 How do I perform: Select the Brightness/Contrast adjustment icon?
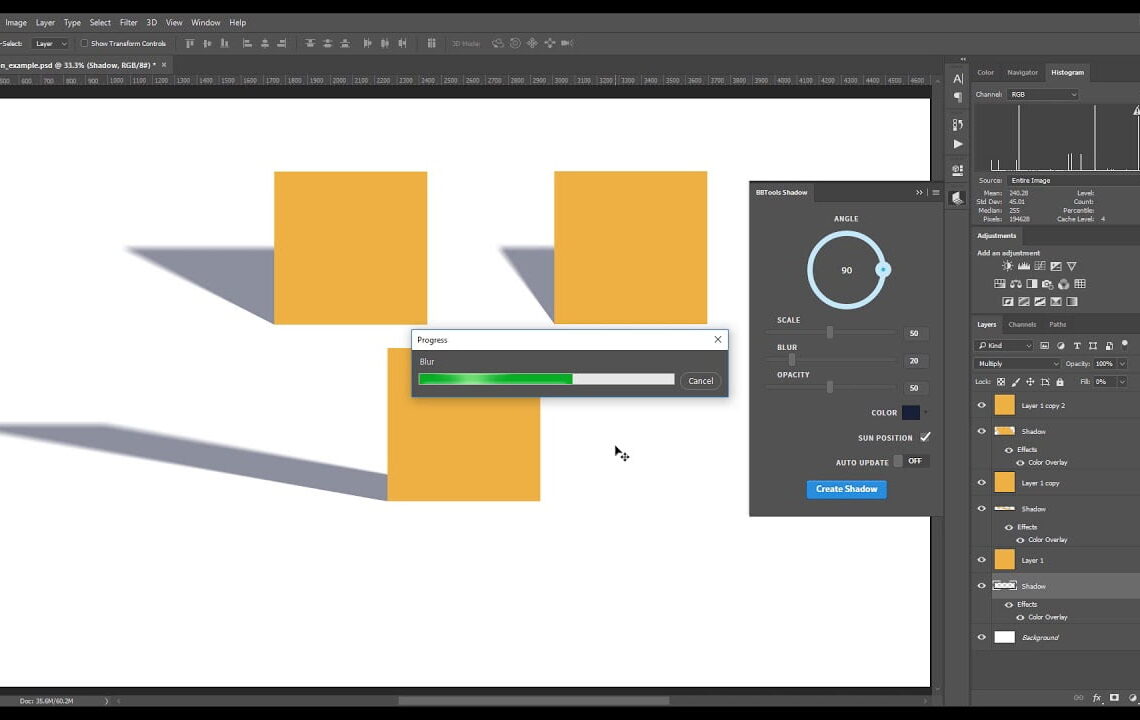[1007, 266]
